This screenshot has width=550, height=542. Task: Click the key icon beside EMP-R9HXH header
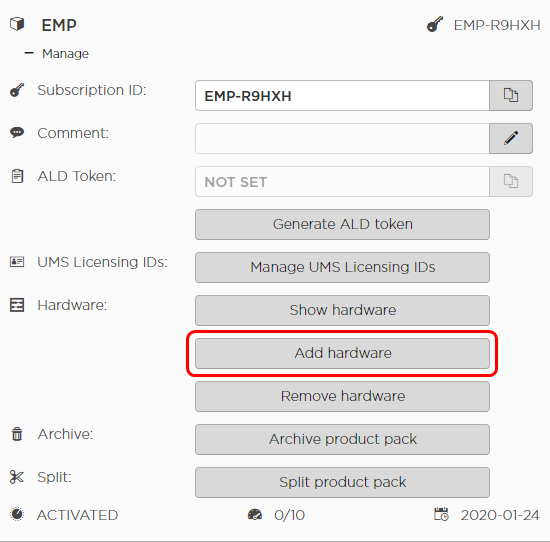pyautogui.click(x=435, y=25)
